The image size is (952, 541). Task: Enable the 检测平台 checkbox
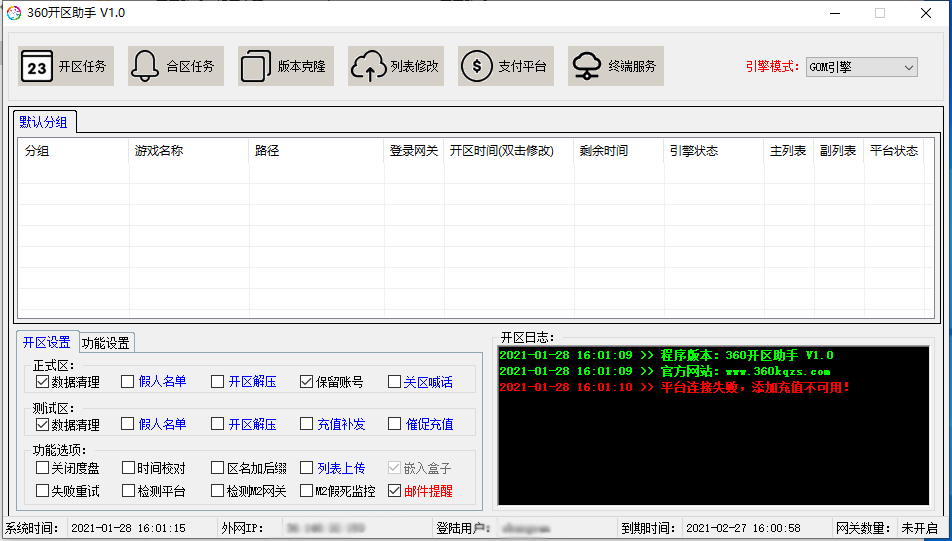(128, 490)
